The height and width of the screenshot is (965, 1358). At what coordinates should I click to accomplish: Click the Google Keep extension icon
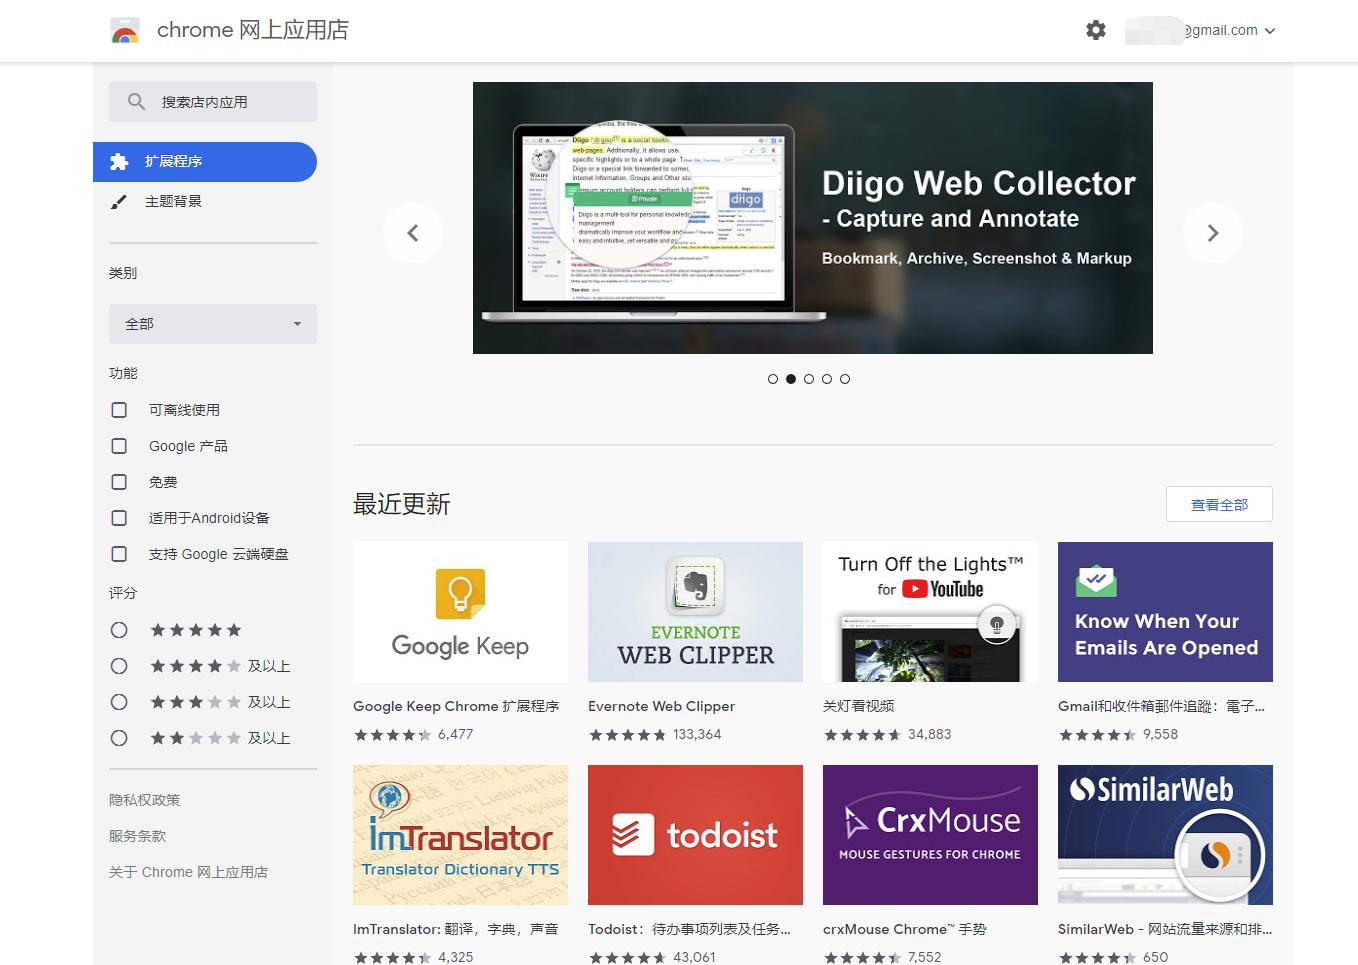(x=460, y=611)
